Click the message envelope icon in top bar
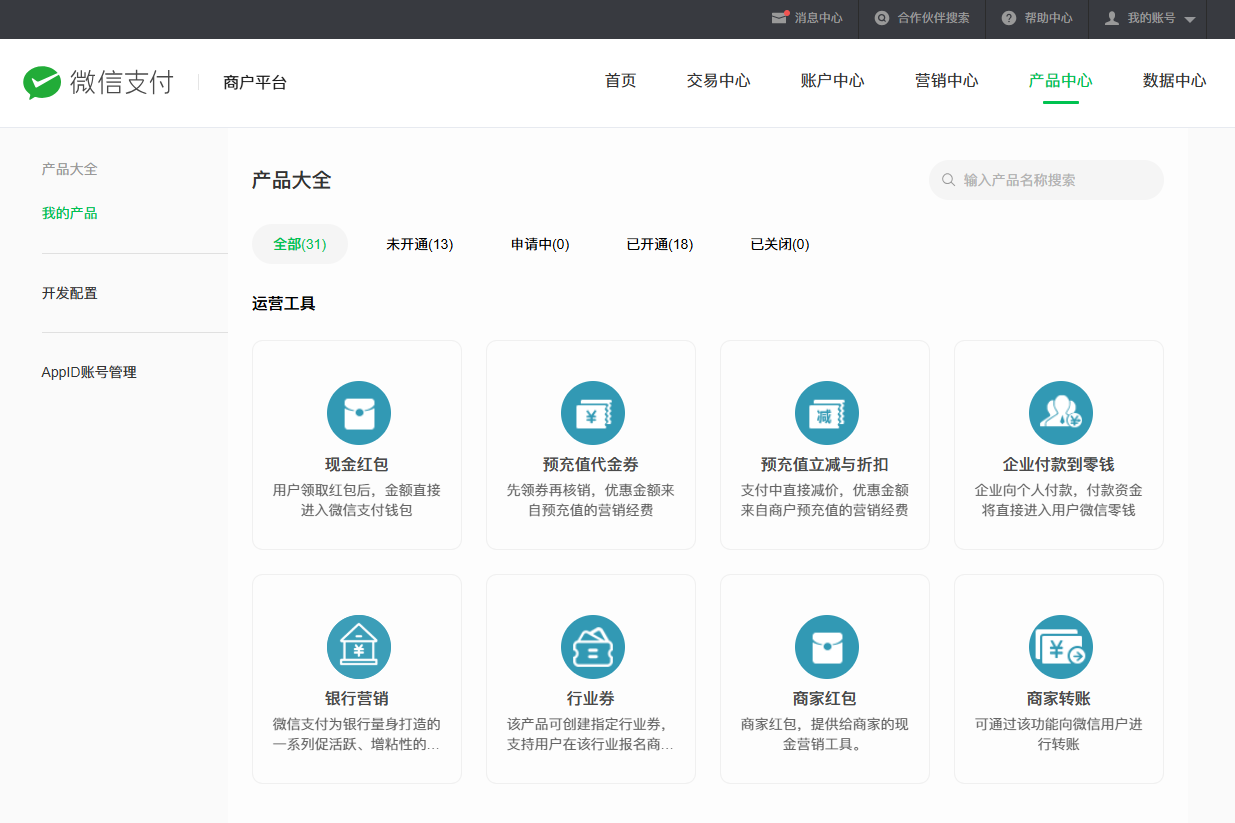Image resolution: width=1235 pixels, height=823 pixels. click(x=780, y=18)
